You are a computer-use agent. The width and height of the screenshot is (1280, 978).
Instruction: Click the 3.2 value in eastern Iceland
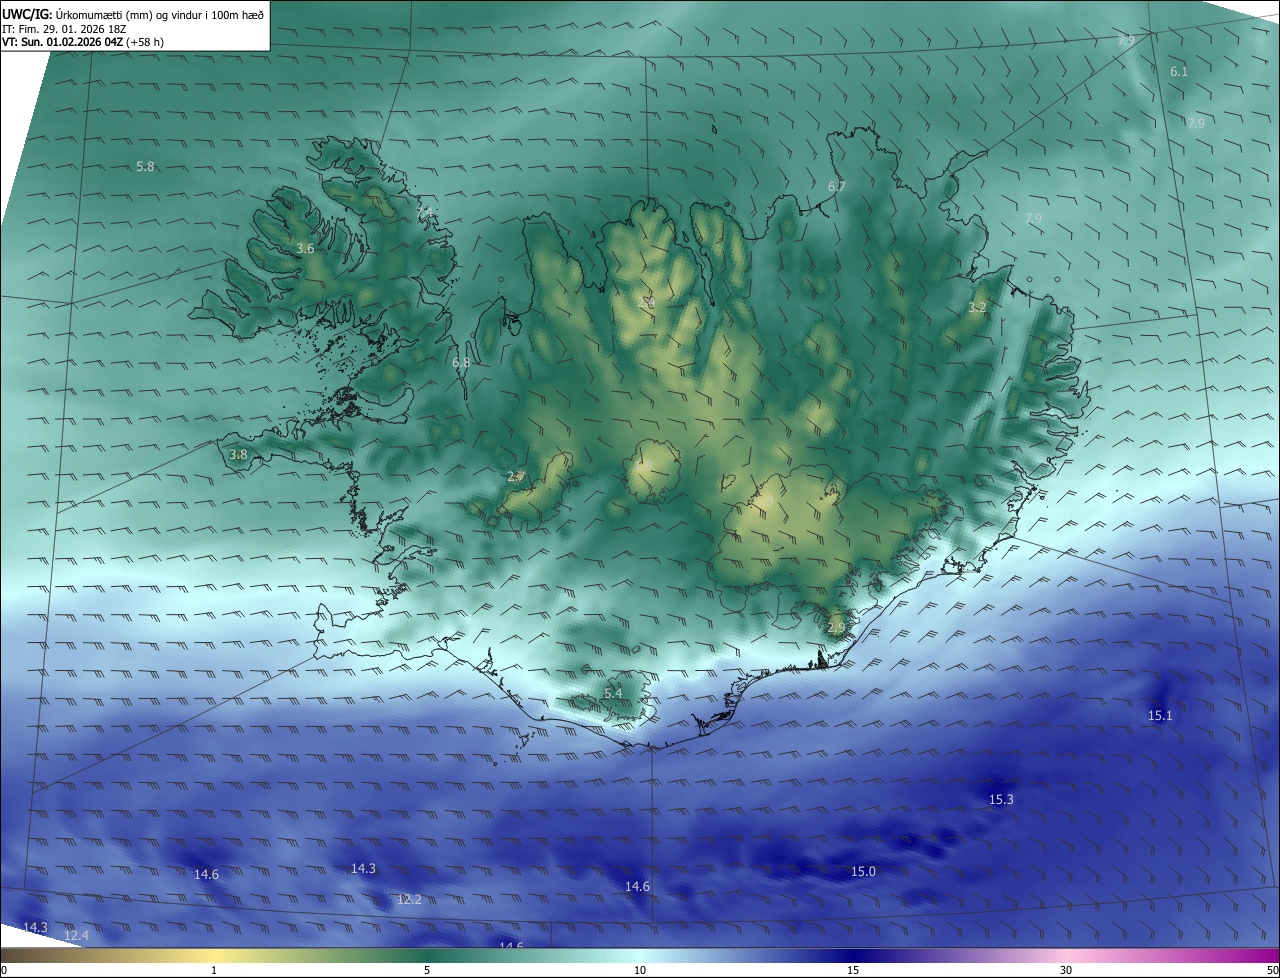point(977,307)
